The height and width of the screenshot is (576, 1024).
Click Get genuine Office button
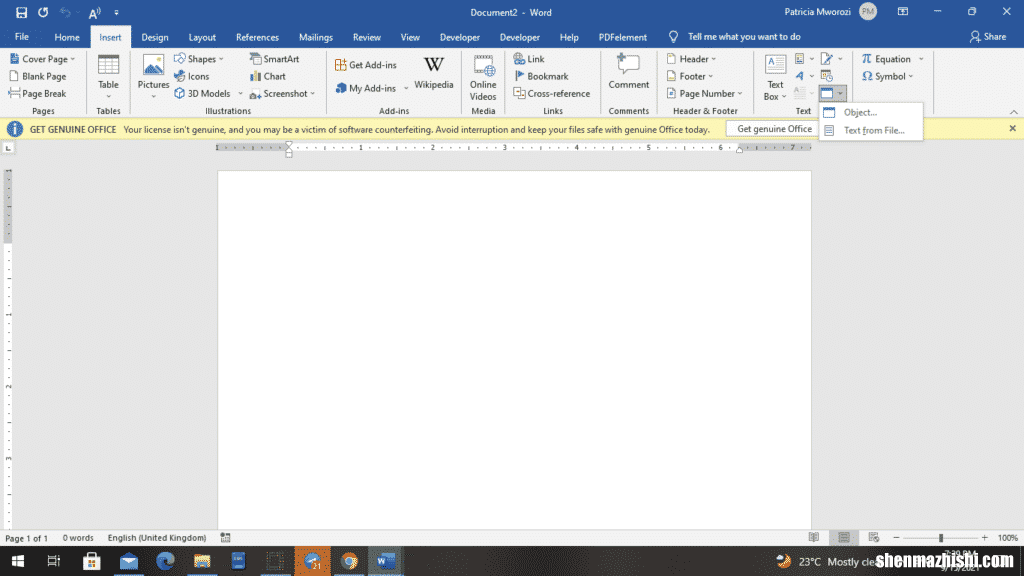coord(774,129)
